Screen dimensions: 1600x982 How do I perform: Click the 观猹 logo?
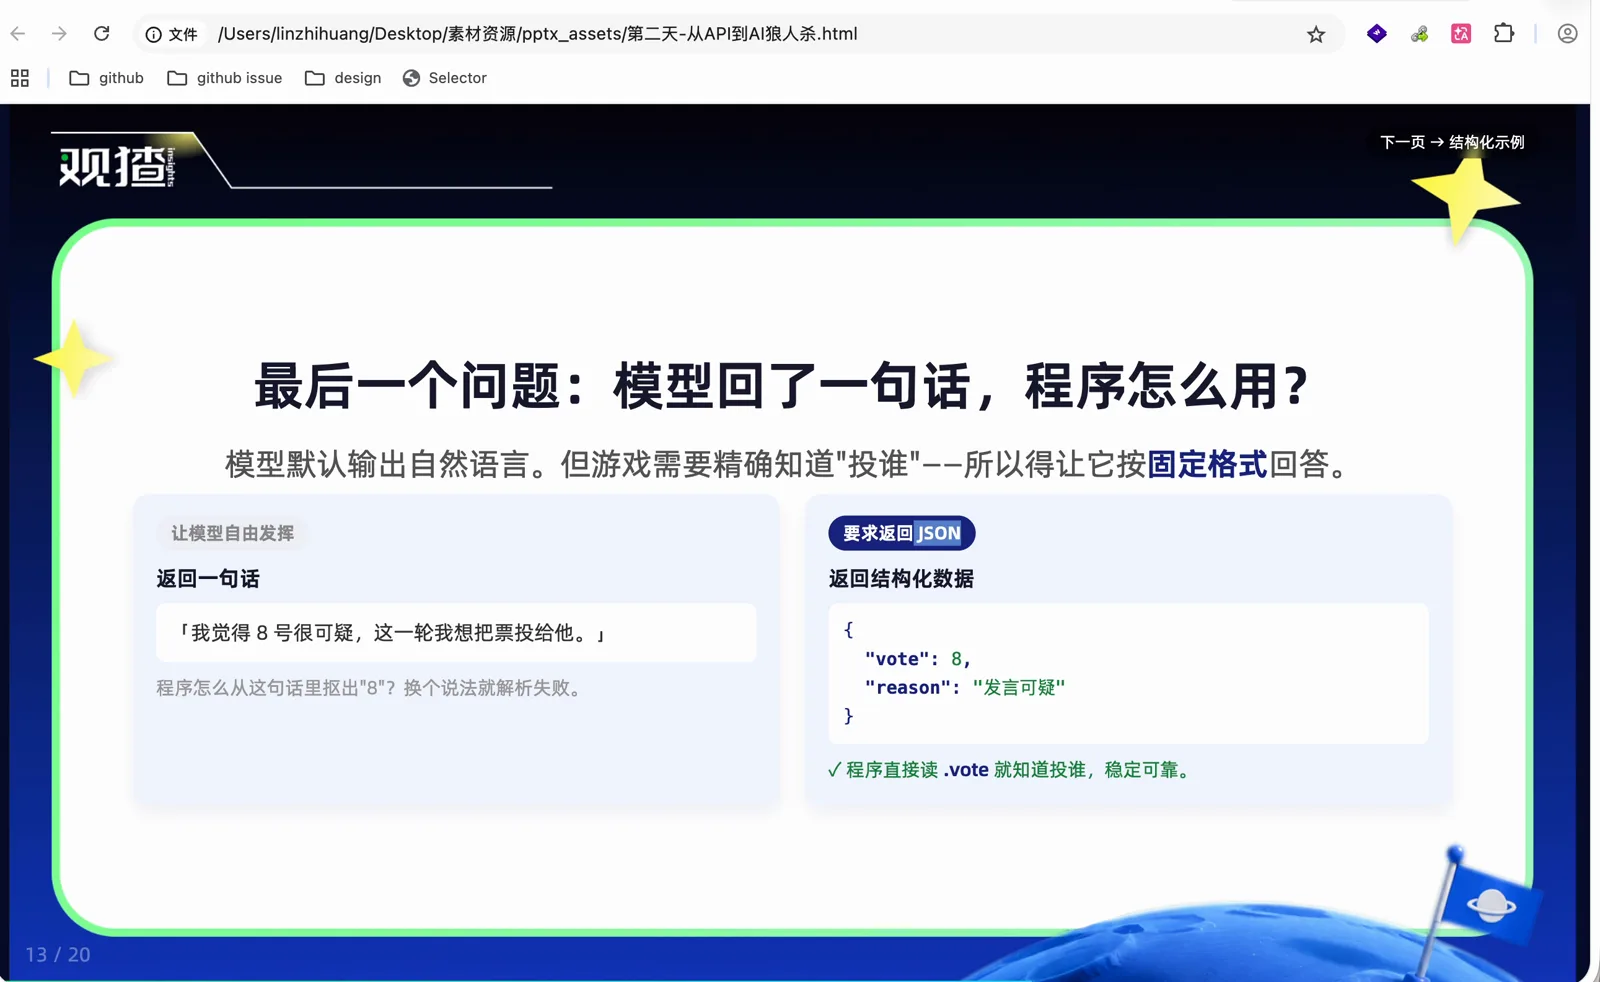[118, 166]
